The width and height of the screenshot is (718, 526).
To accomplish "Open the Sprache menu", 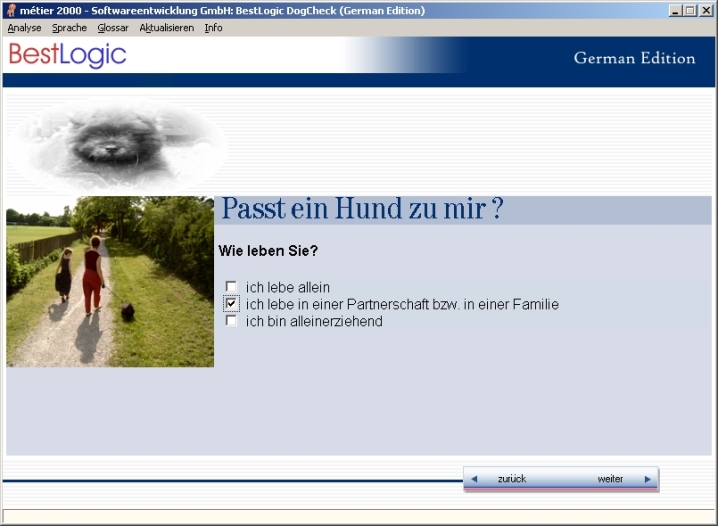I will (x=69, y=28).
